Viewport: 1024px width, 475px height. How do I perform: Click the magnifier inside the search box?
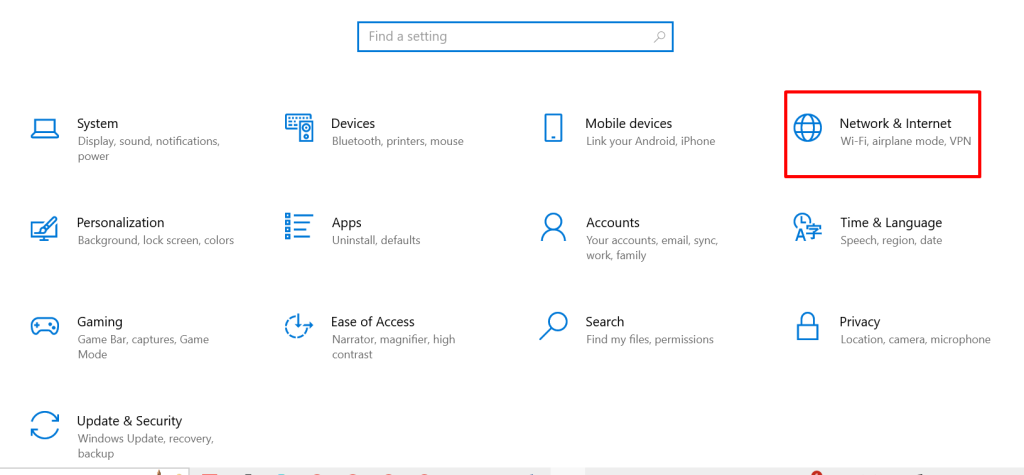[659, 37]
